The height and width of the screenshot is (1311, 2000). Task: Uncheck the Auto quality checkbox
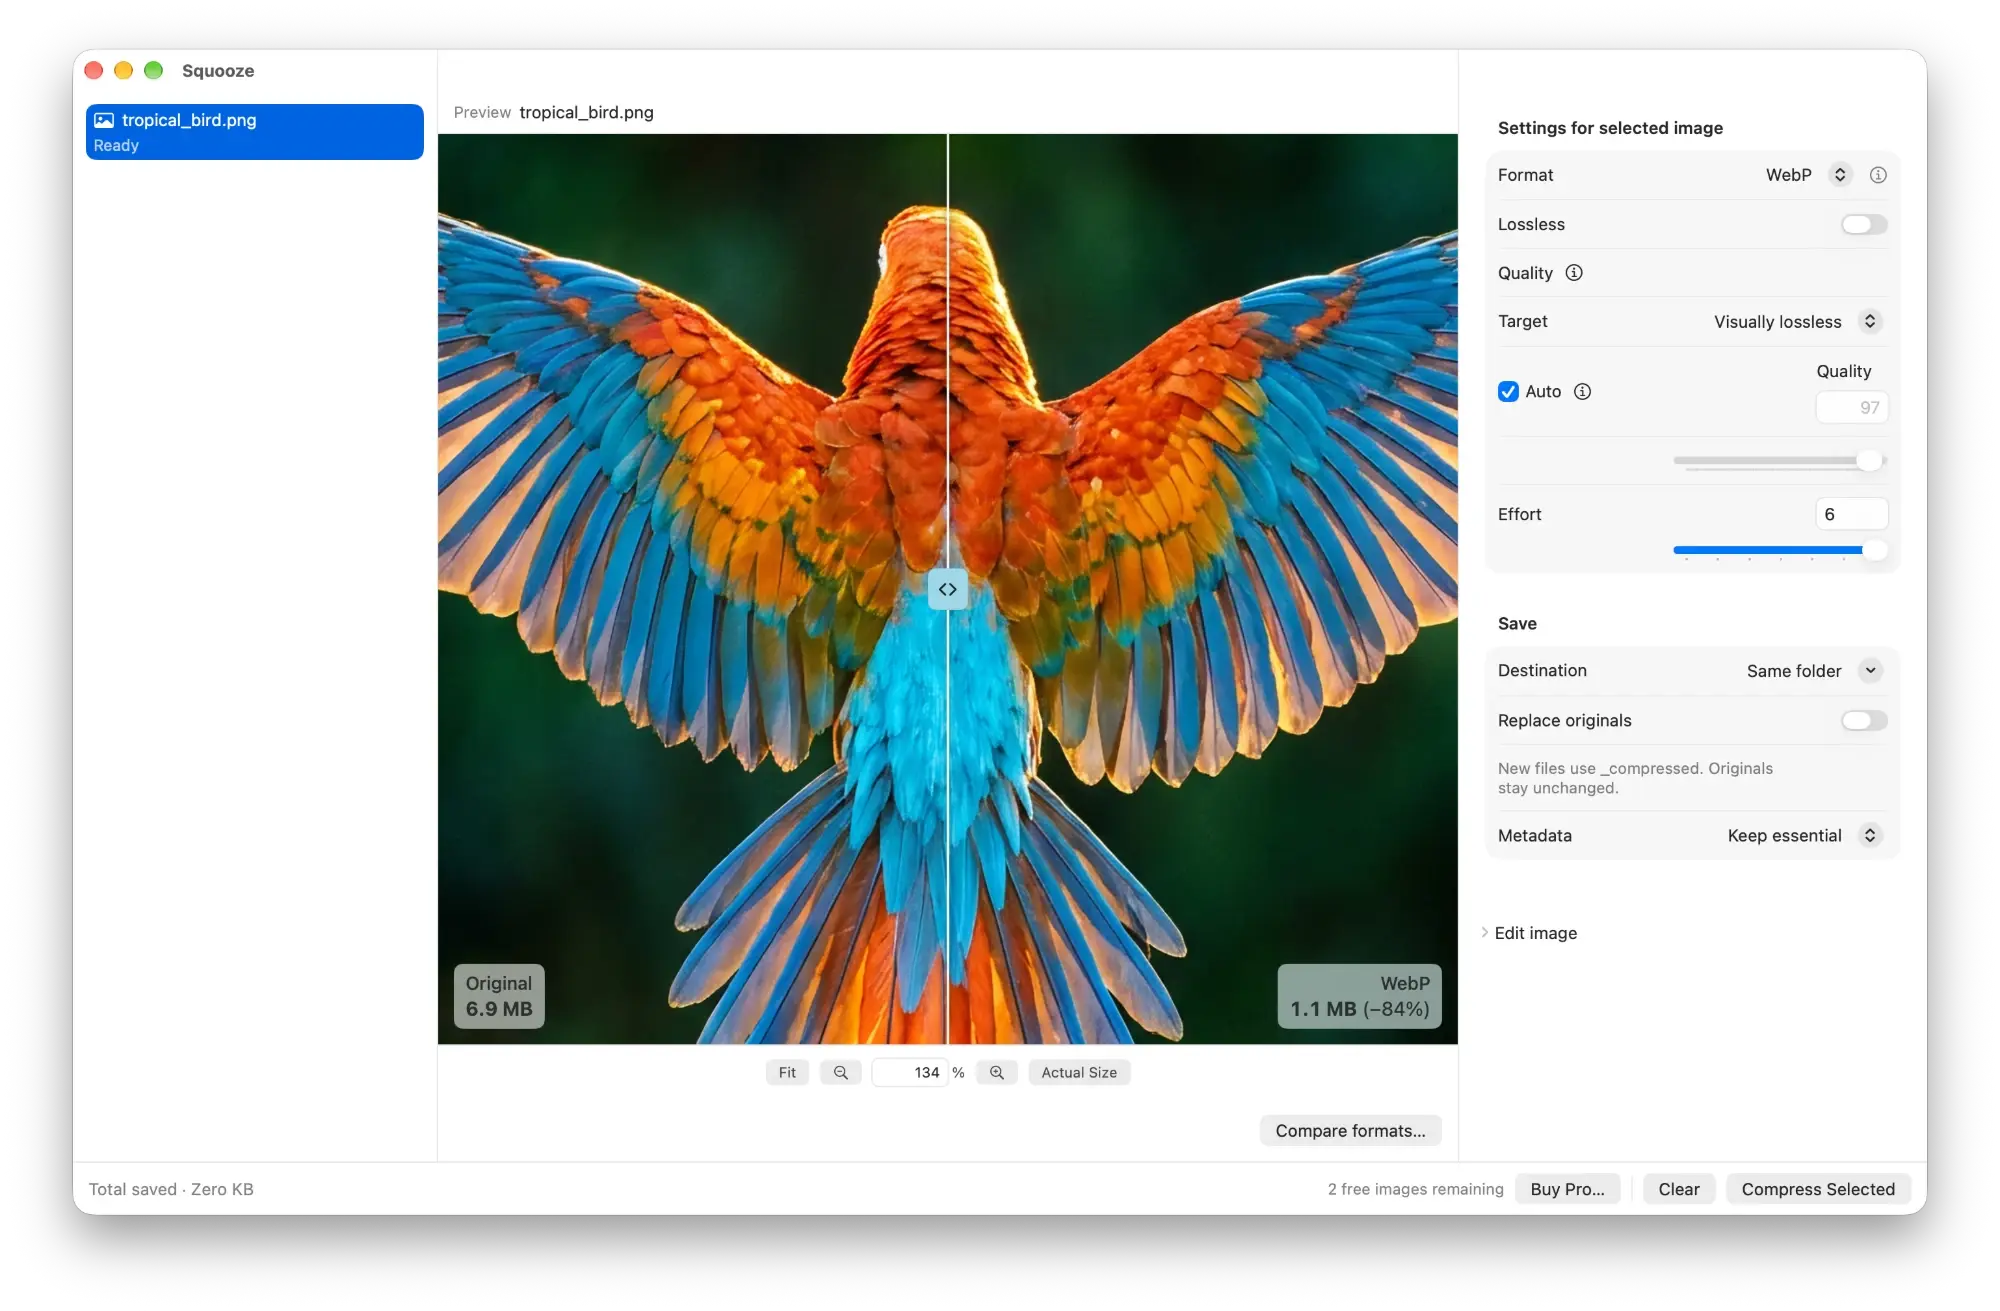1508,392
